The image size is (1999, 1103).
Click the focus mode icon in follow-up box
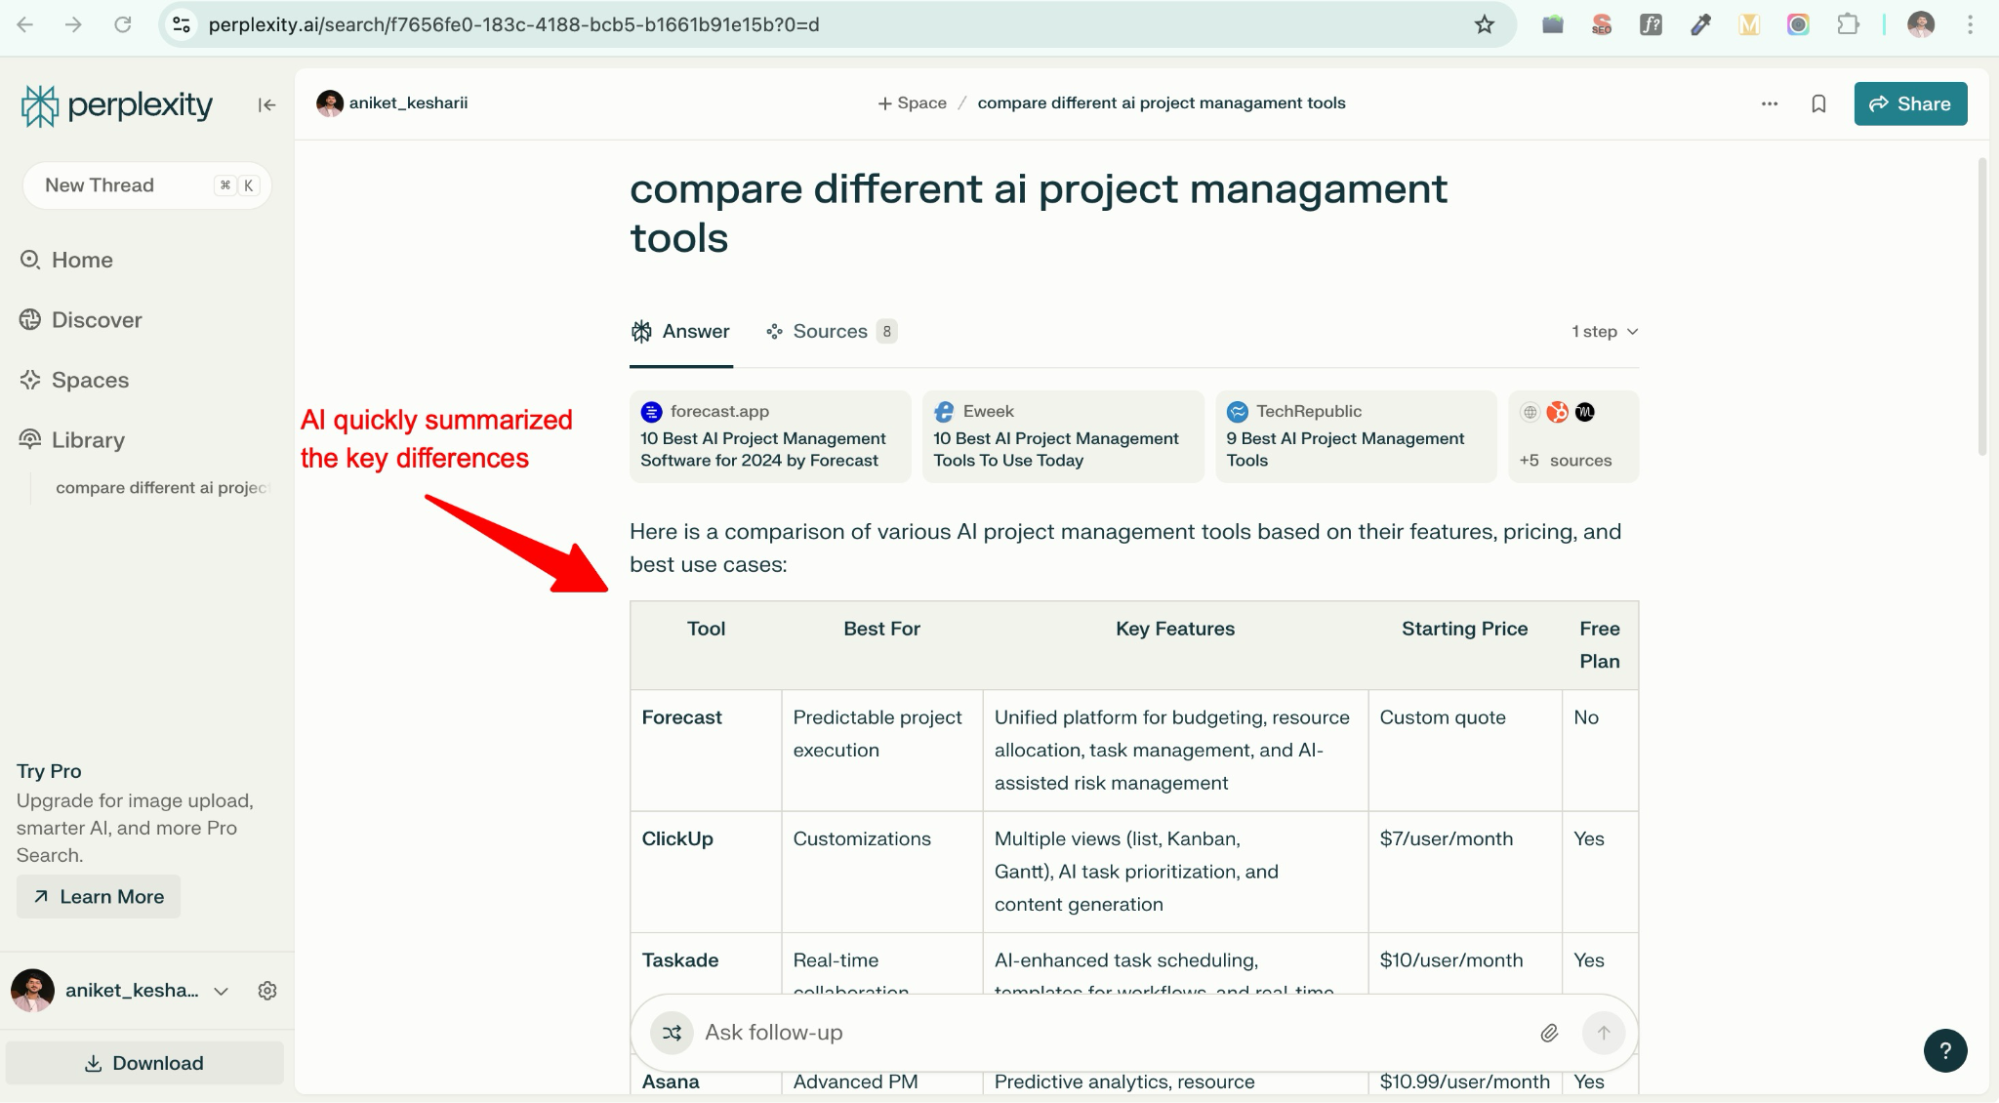pyautogui.click(x=672, y=1033)
